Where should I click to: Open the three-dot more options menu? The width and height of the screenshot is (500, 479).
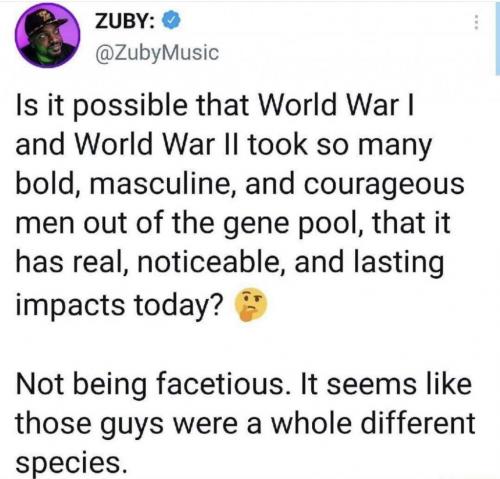pos(476,23)
